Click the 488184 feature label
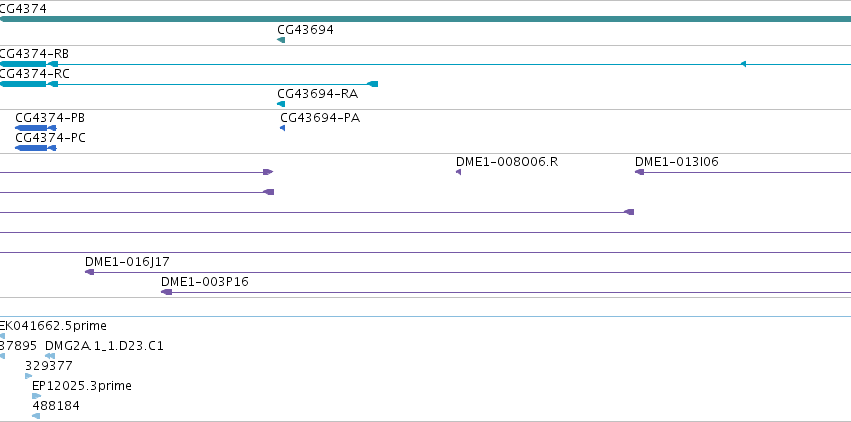Image resolution: width=851 pixels, height=422 pixels. (x=56, y=406)
